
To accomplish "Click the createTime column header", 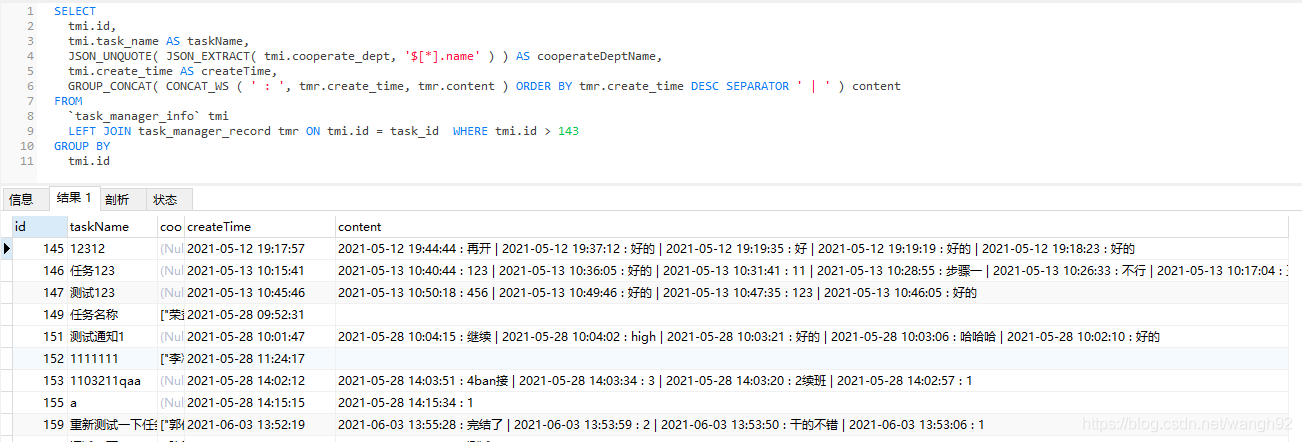I will [260, 227].
